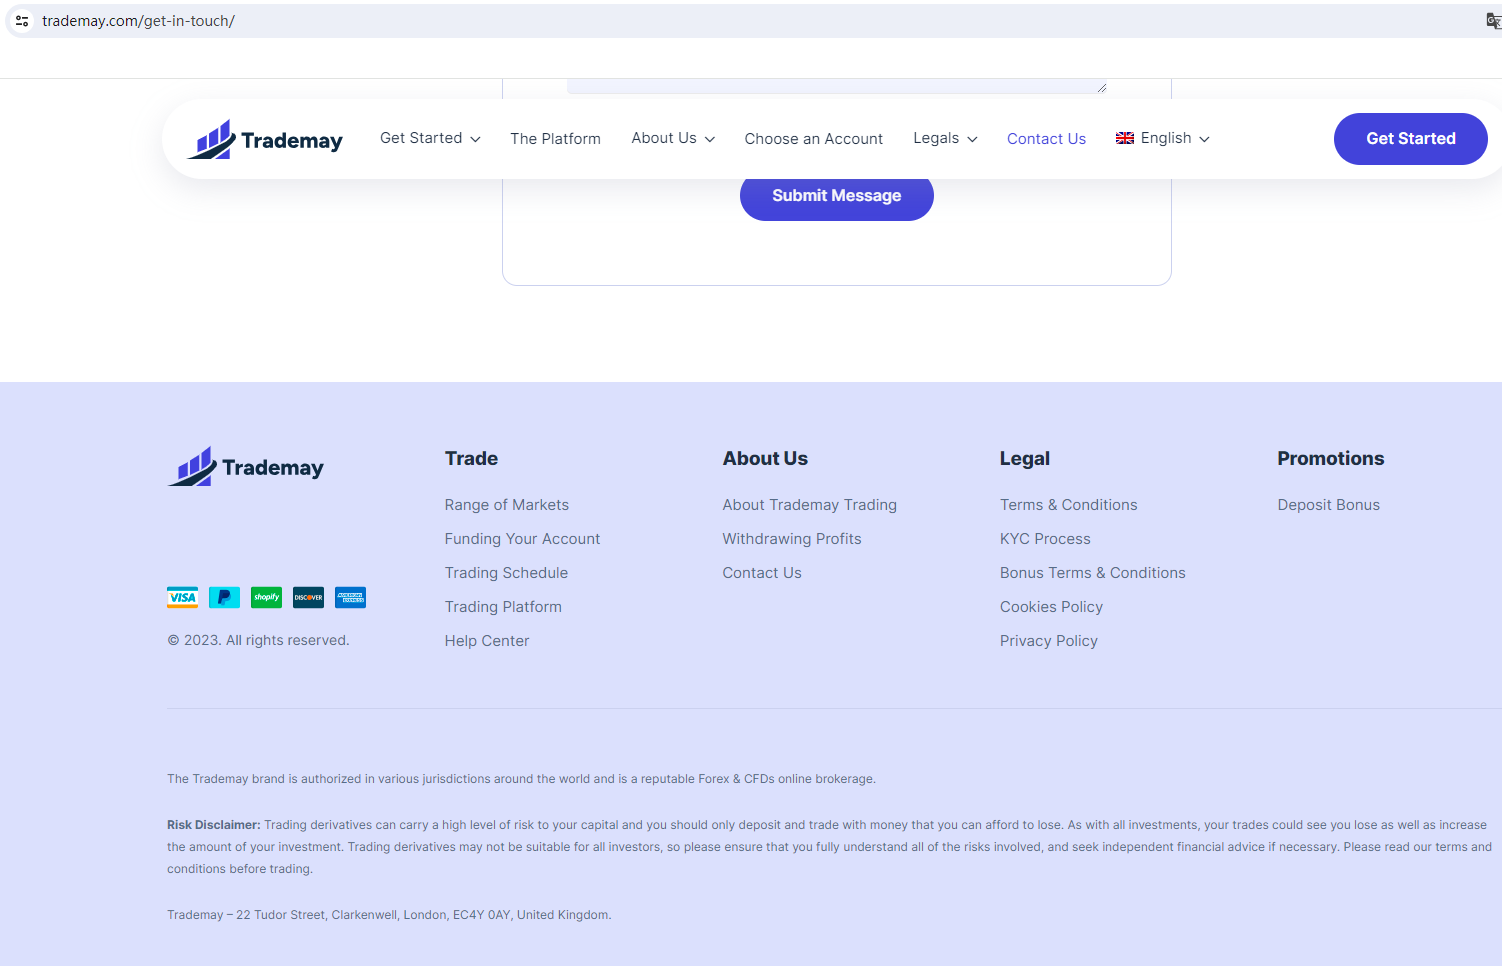This screenshot has height=966, width=1502.
Task: Click the Trademay logo in the navigation bar
Action: (x=265, y=140)
